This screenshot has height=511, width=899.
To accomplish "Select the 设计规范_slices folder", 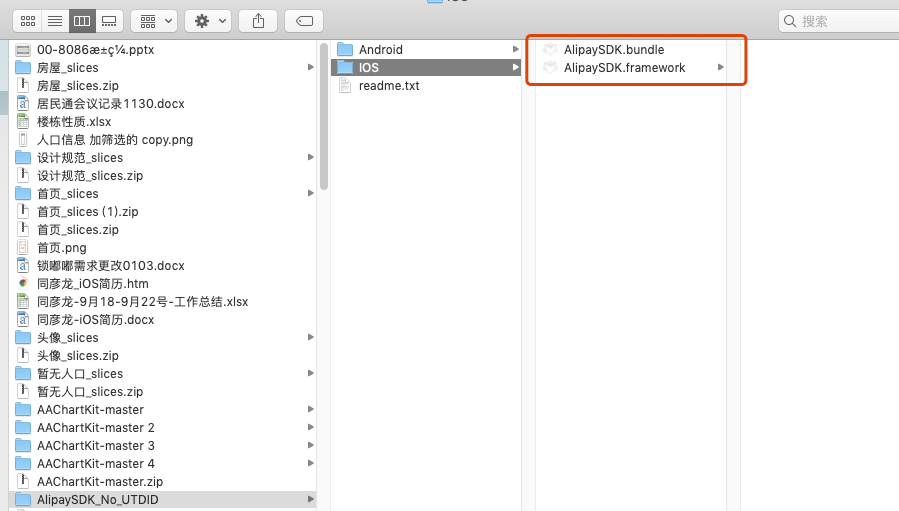I will (163, 158).
